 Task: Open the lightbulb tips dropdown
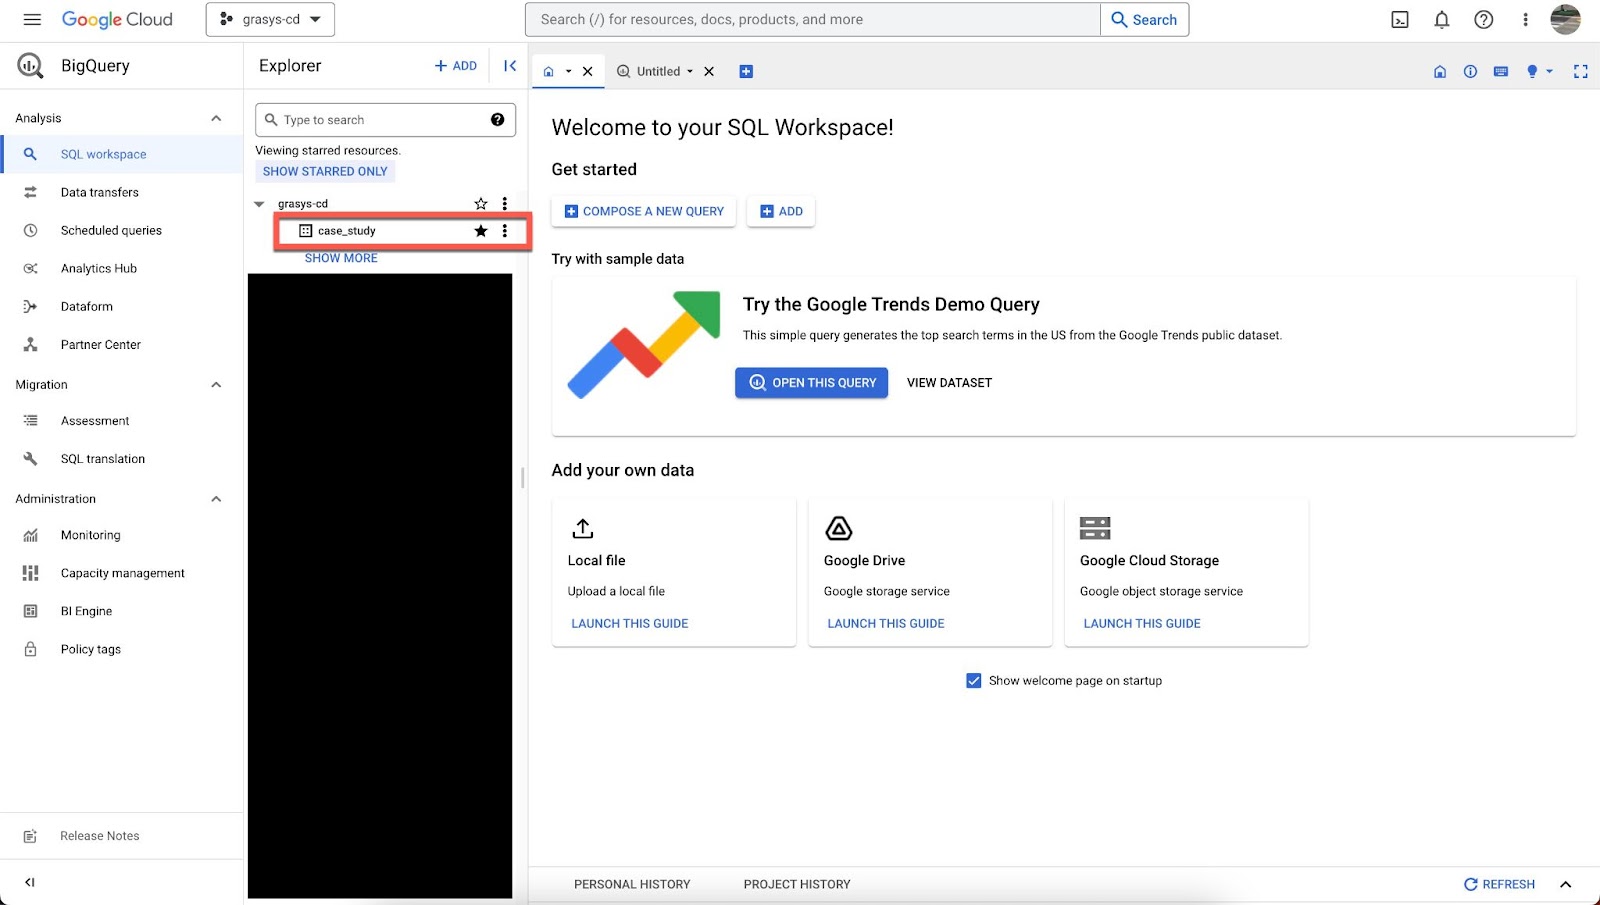click(1539, 72)
